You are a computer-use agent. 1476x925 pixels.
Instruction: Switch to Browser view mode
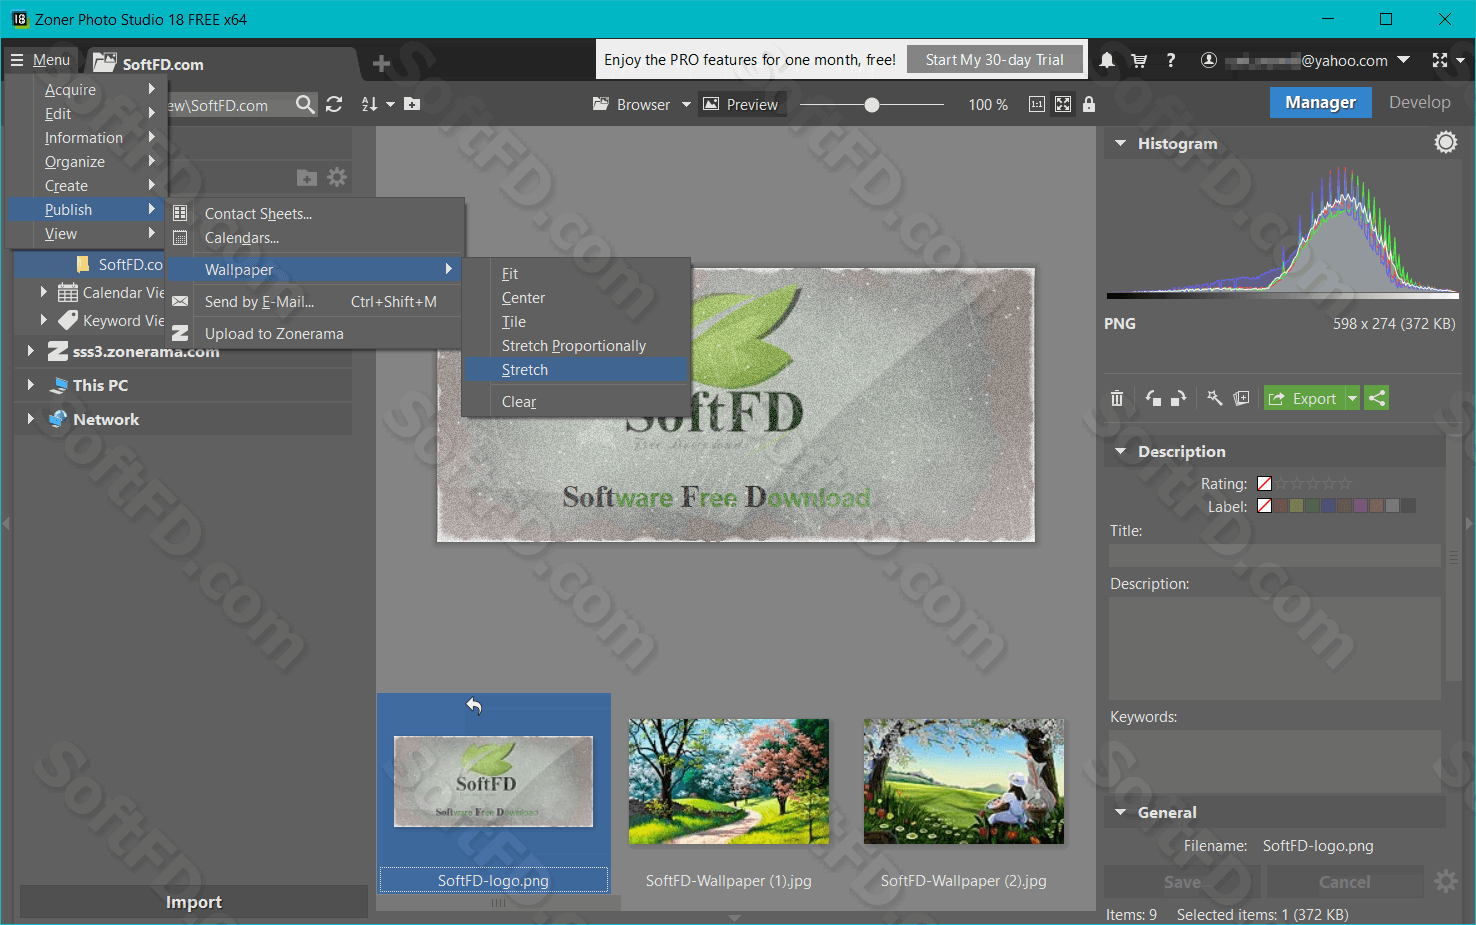click(631, 104)
